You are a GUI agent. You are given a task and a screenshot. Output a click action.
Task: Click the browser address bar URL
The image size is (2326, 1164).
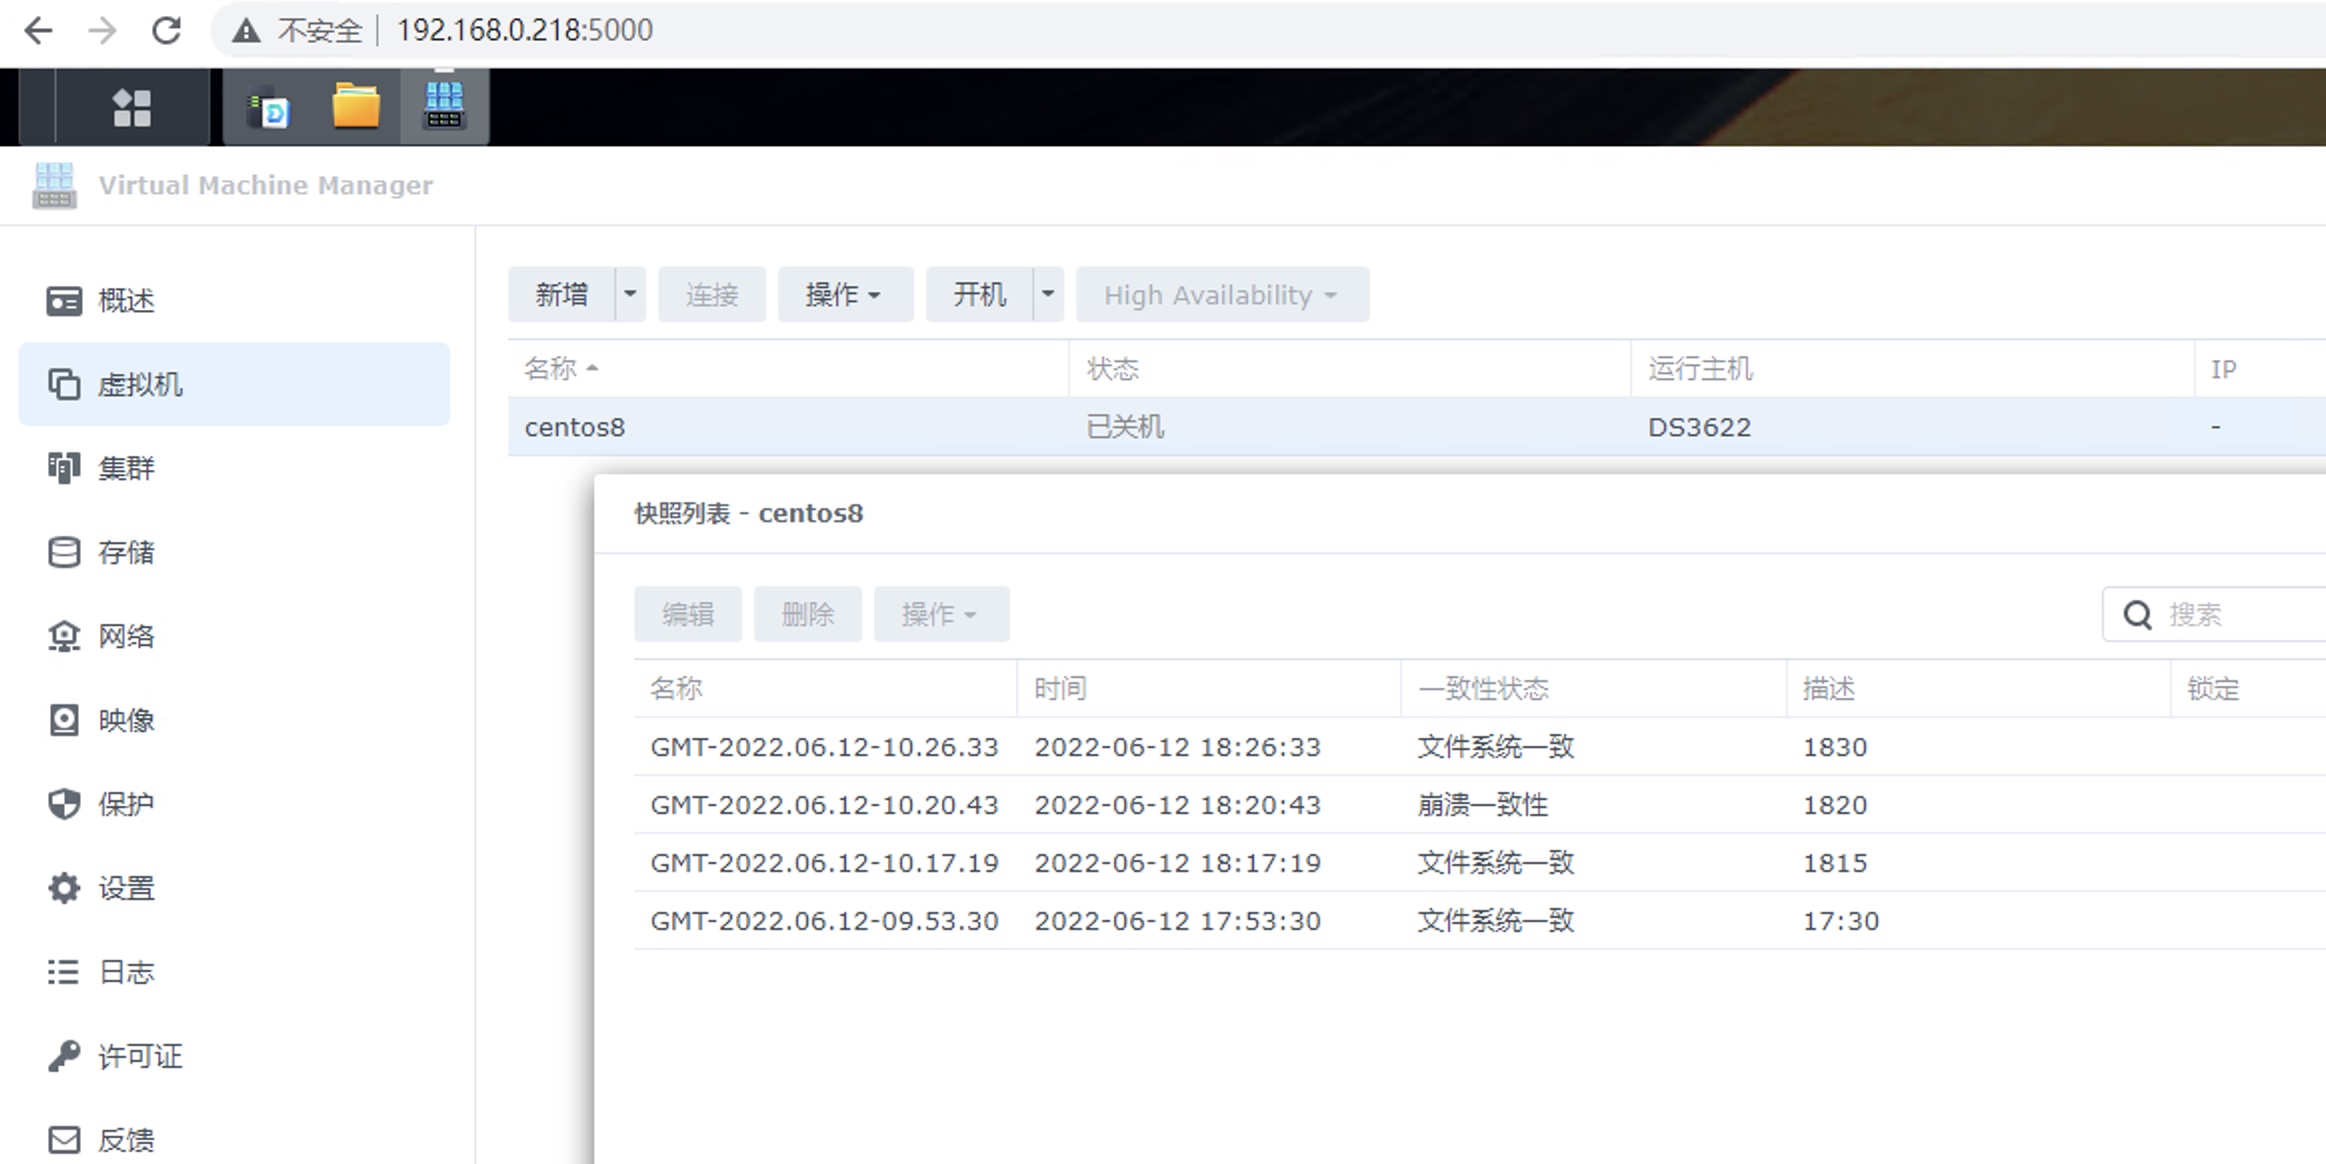[x=525, y=30]
